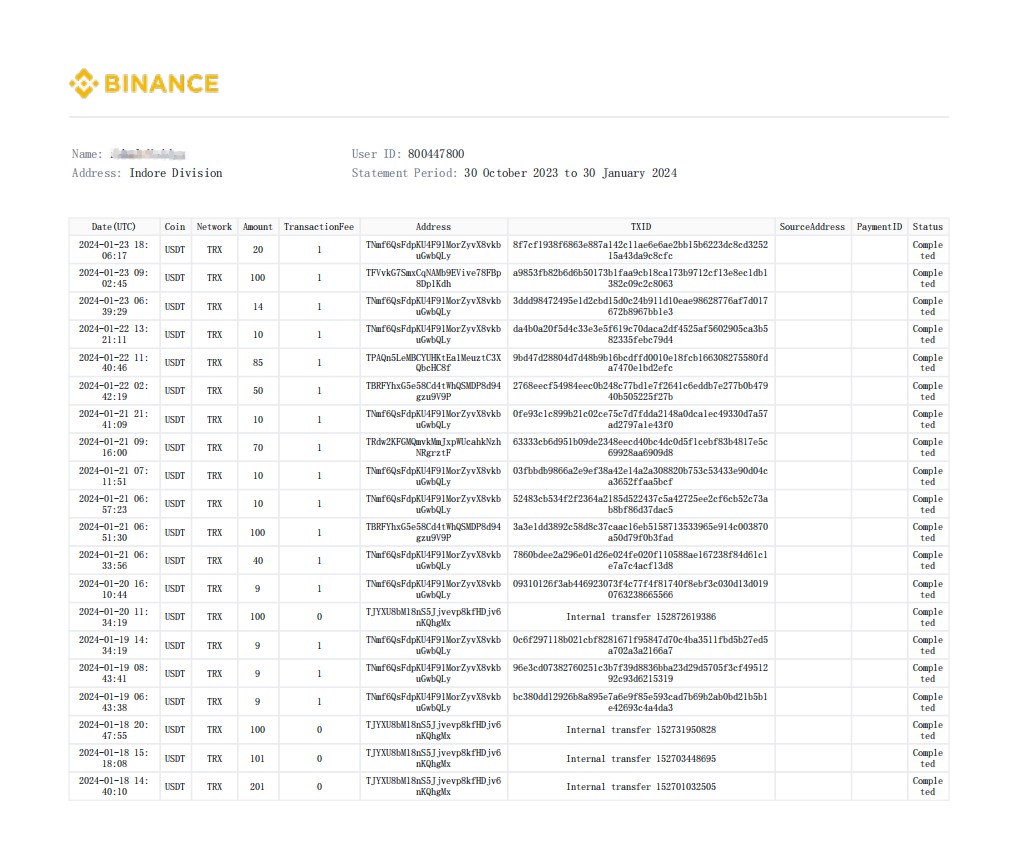
Task: Click the PaymentID column header
Action: (x=879, y=227)
